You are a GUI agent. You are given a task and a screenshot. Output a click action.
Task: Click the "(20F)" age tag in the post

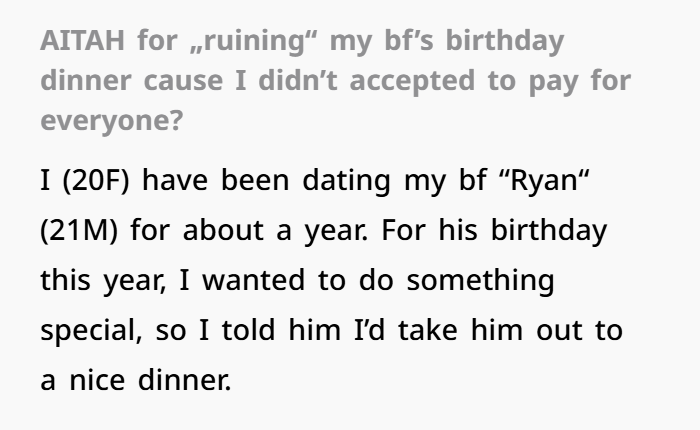pos(96,181)
